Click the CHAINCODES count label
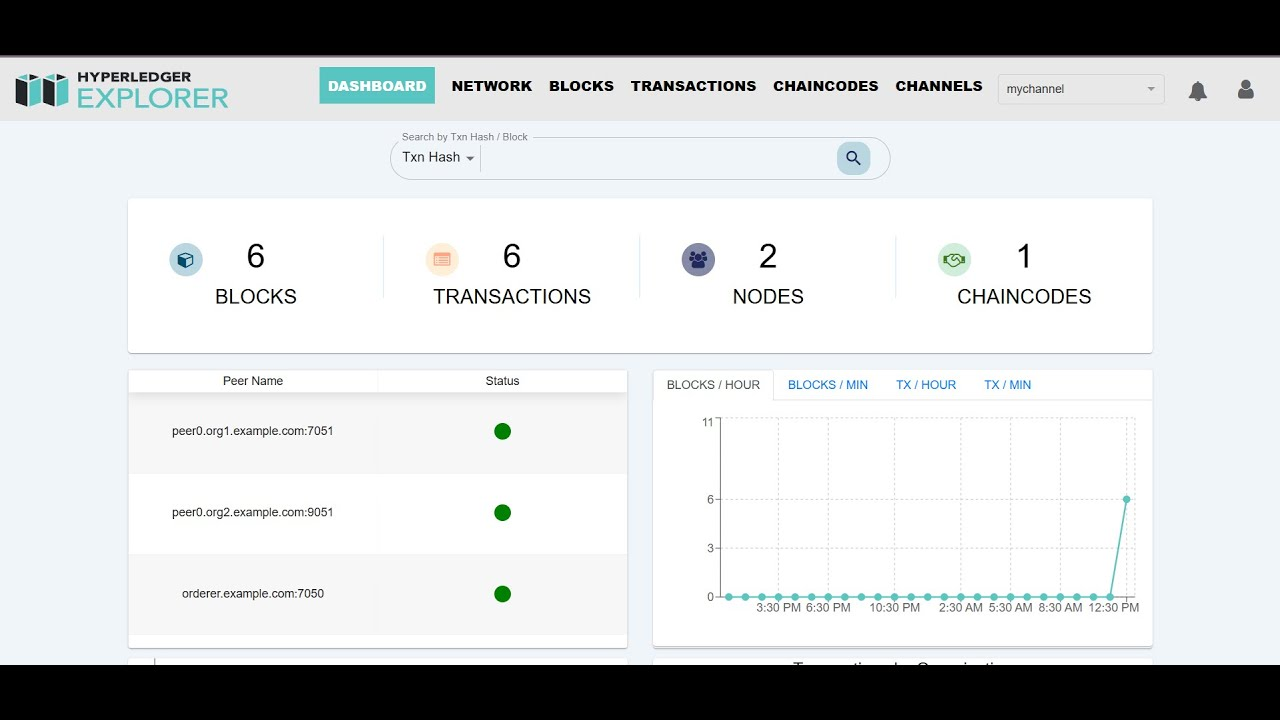The height and width of the screenshot is (720, 1280). pos(1024,297)
